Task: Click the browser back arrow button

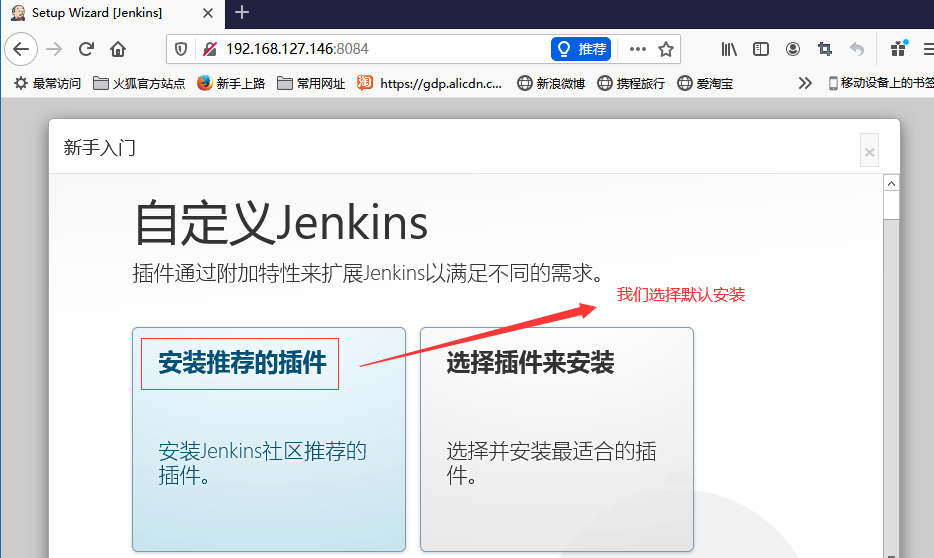Action: pyautogui.click(x=22, y=49)
